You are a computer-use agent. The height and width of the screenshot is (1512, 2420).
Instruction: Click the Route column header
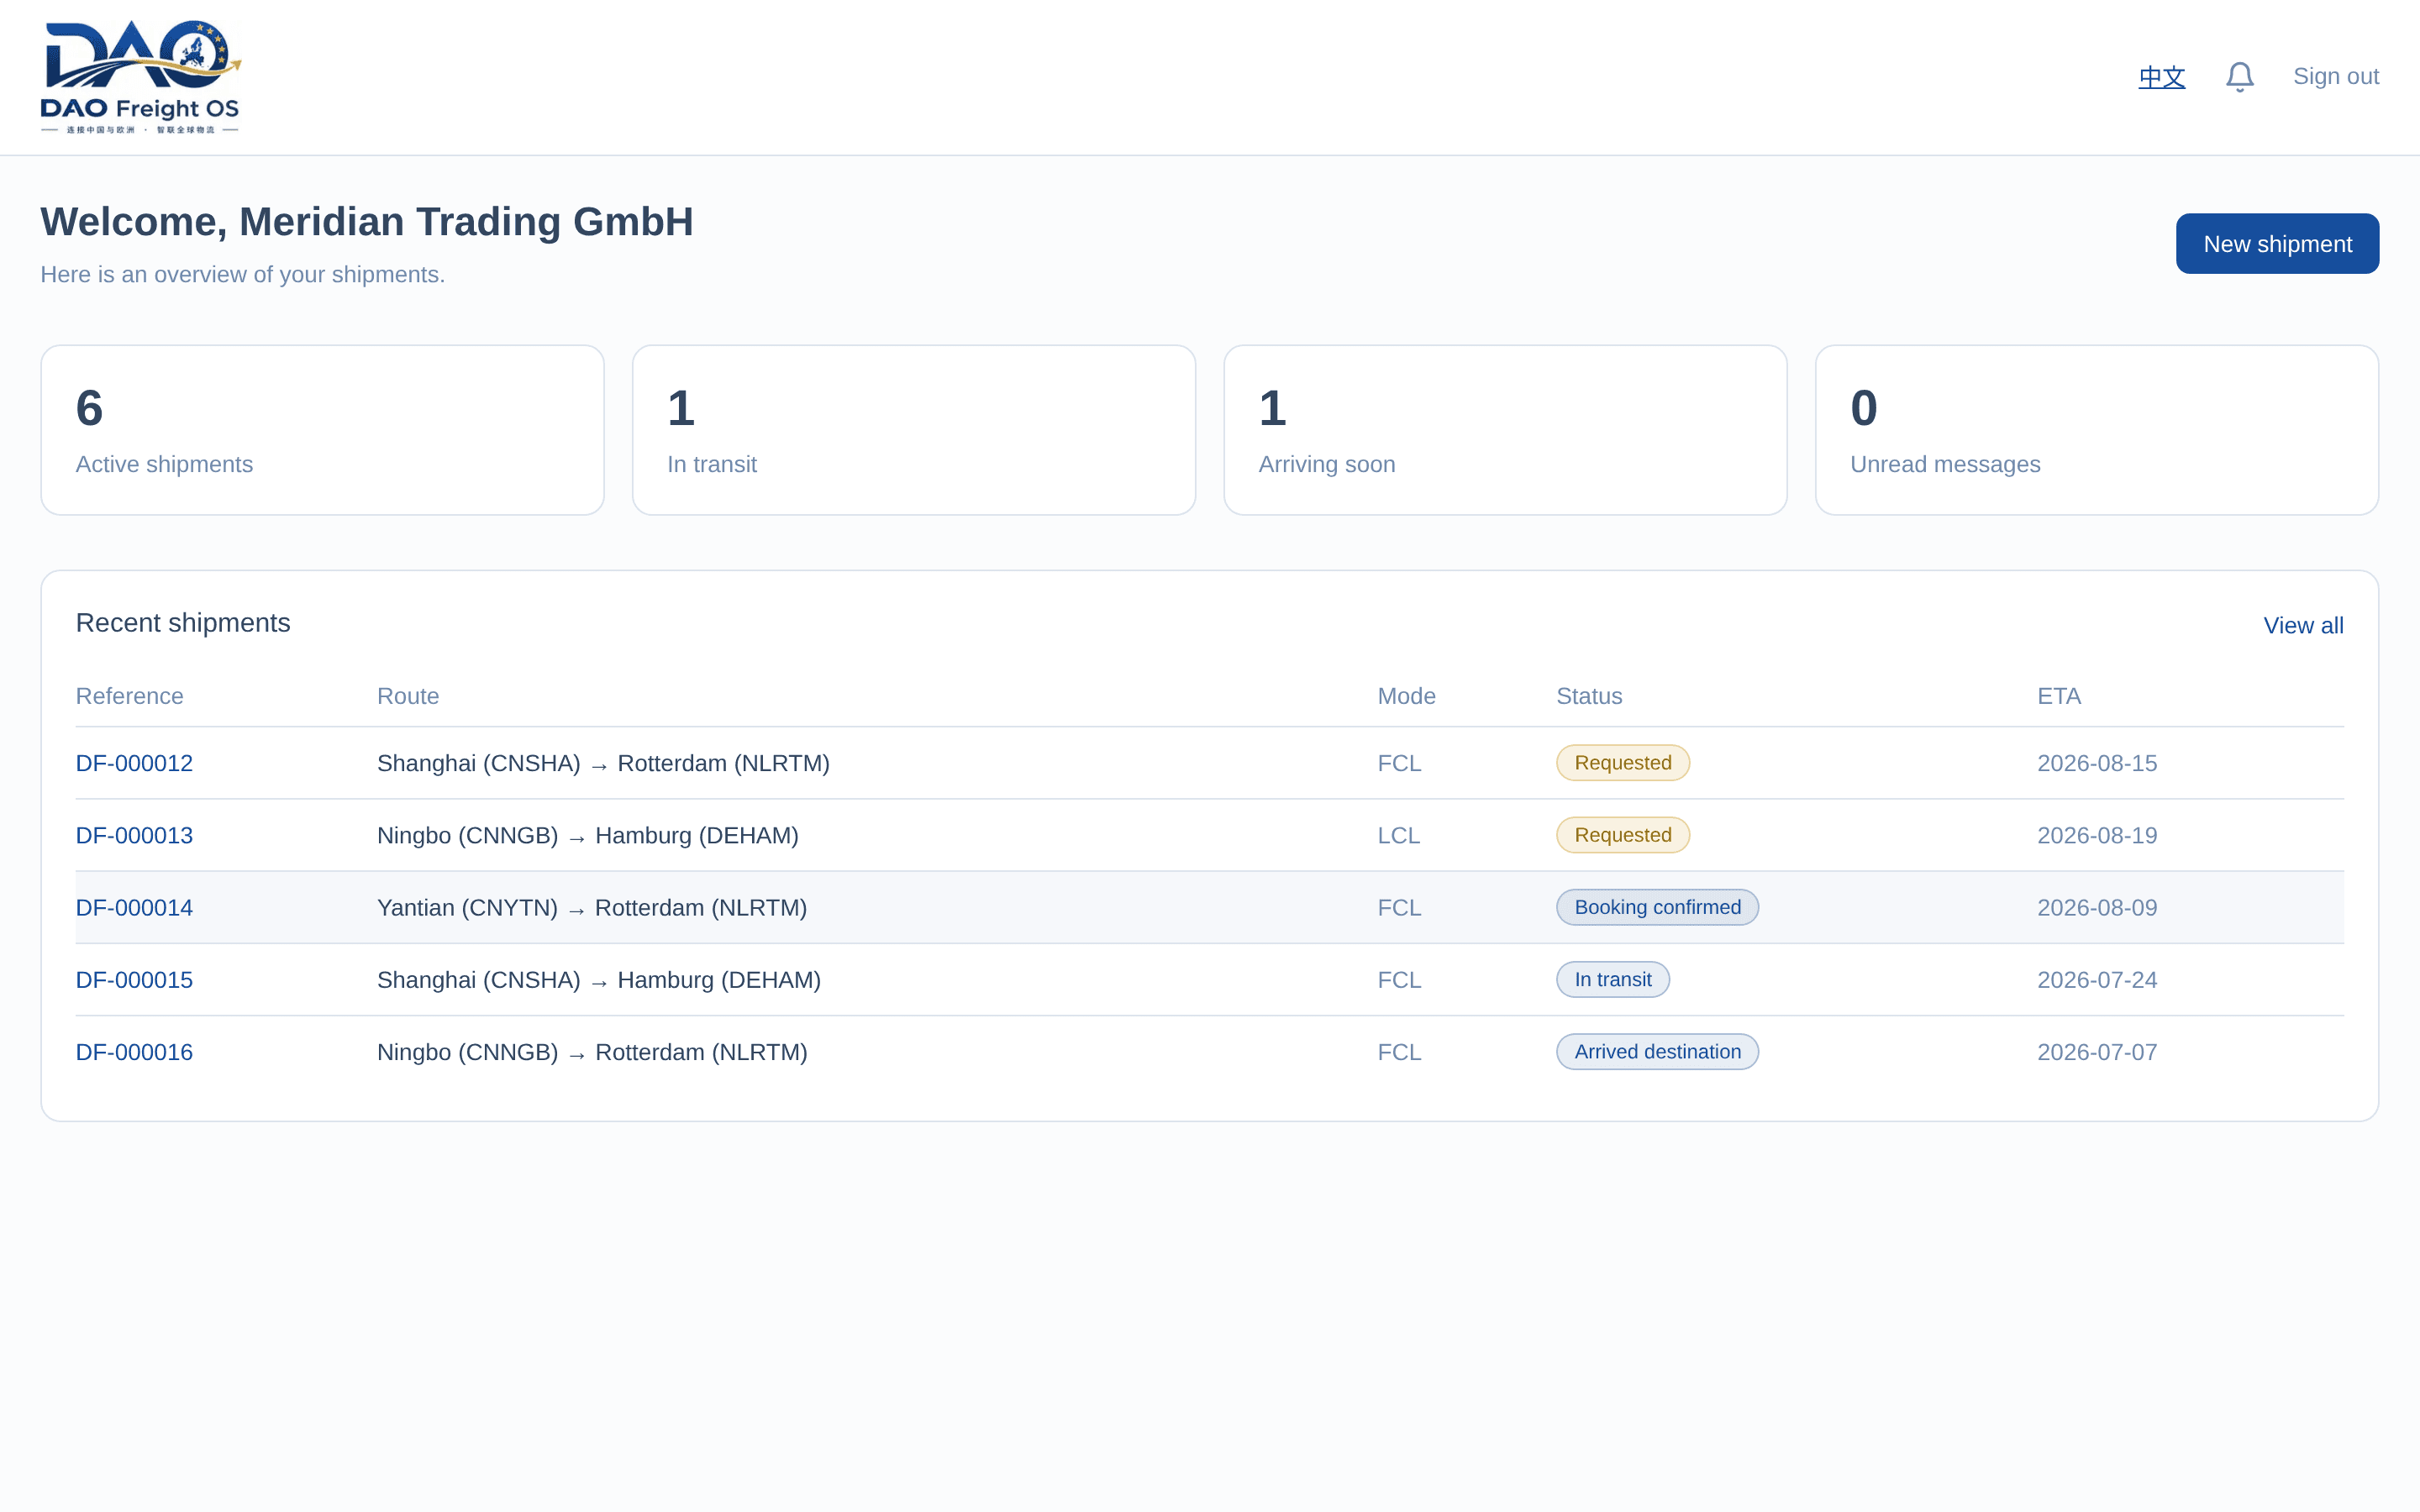pyautogui.click(x=408, y=696)
